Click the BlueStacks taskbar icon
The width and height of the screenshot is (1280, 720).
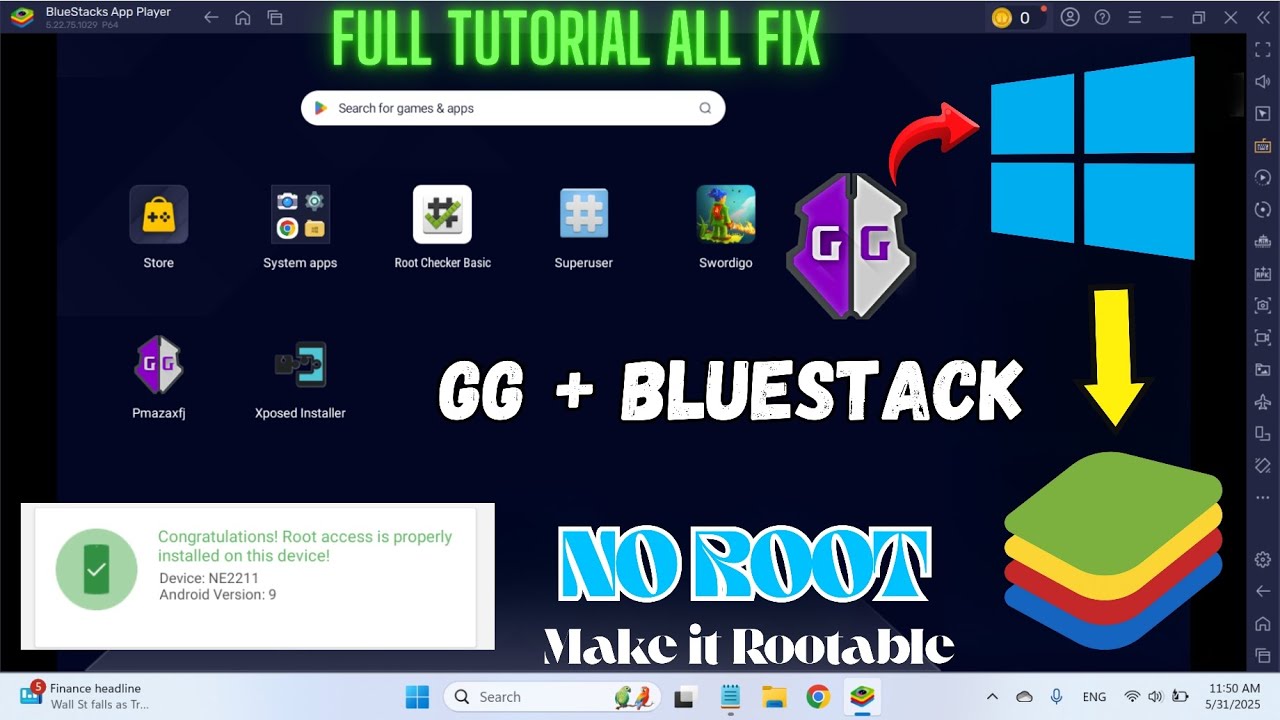[861, 697]
